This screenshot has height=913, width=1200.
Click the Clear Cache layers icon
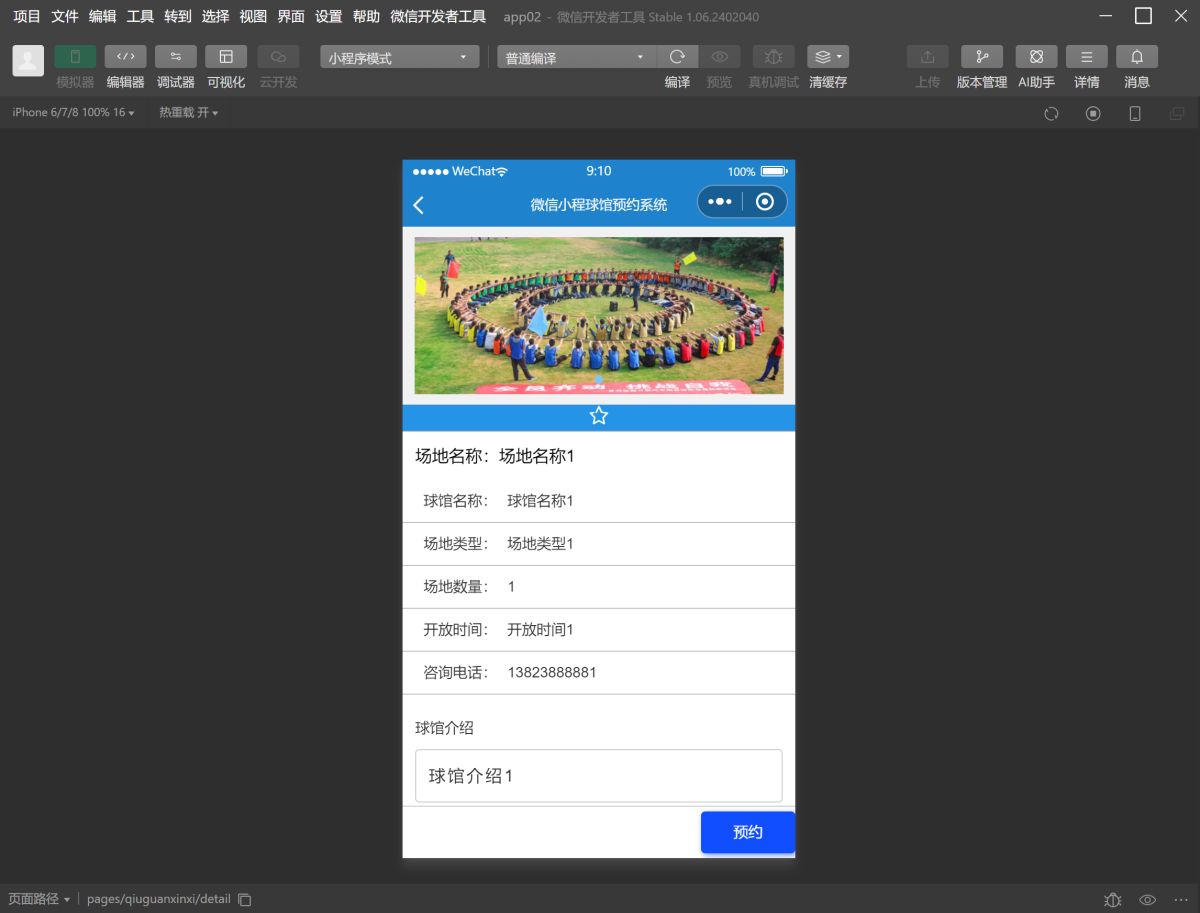[x=827, y=57]
